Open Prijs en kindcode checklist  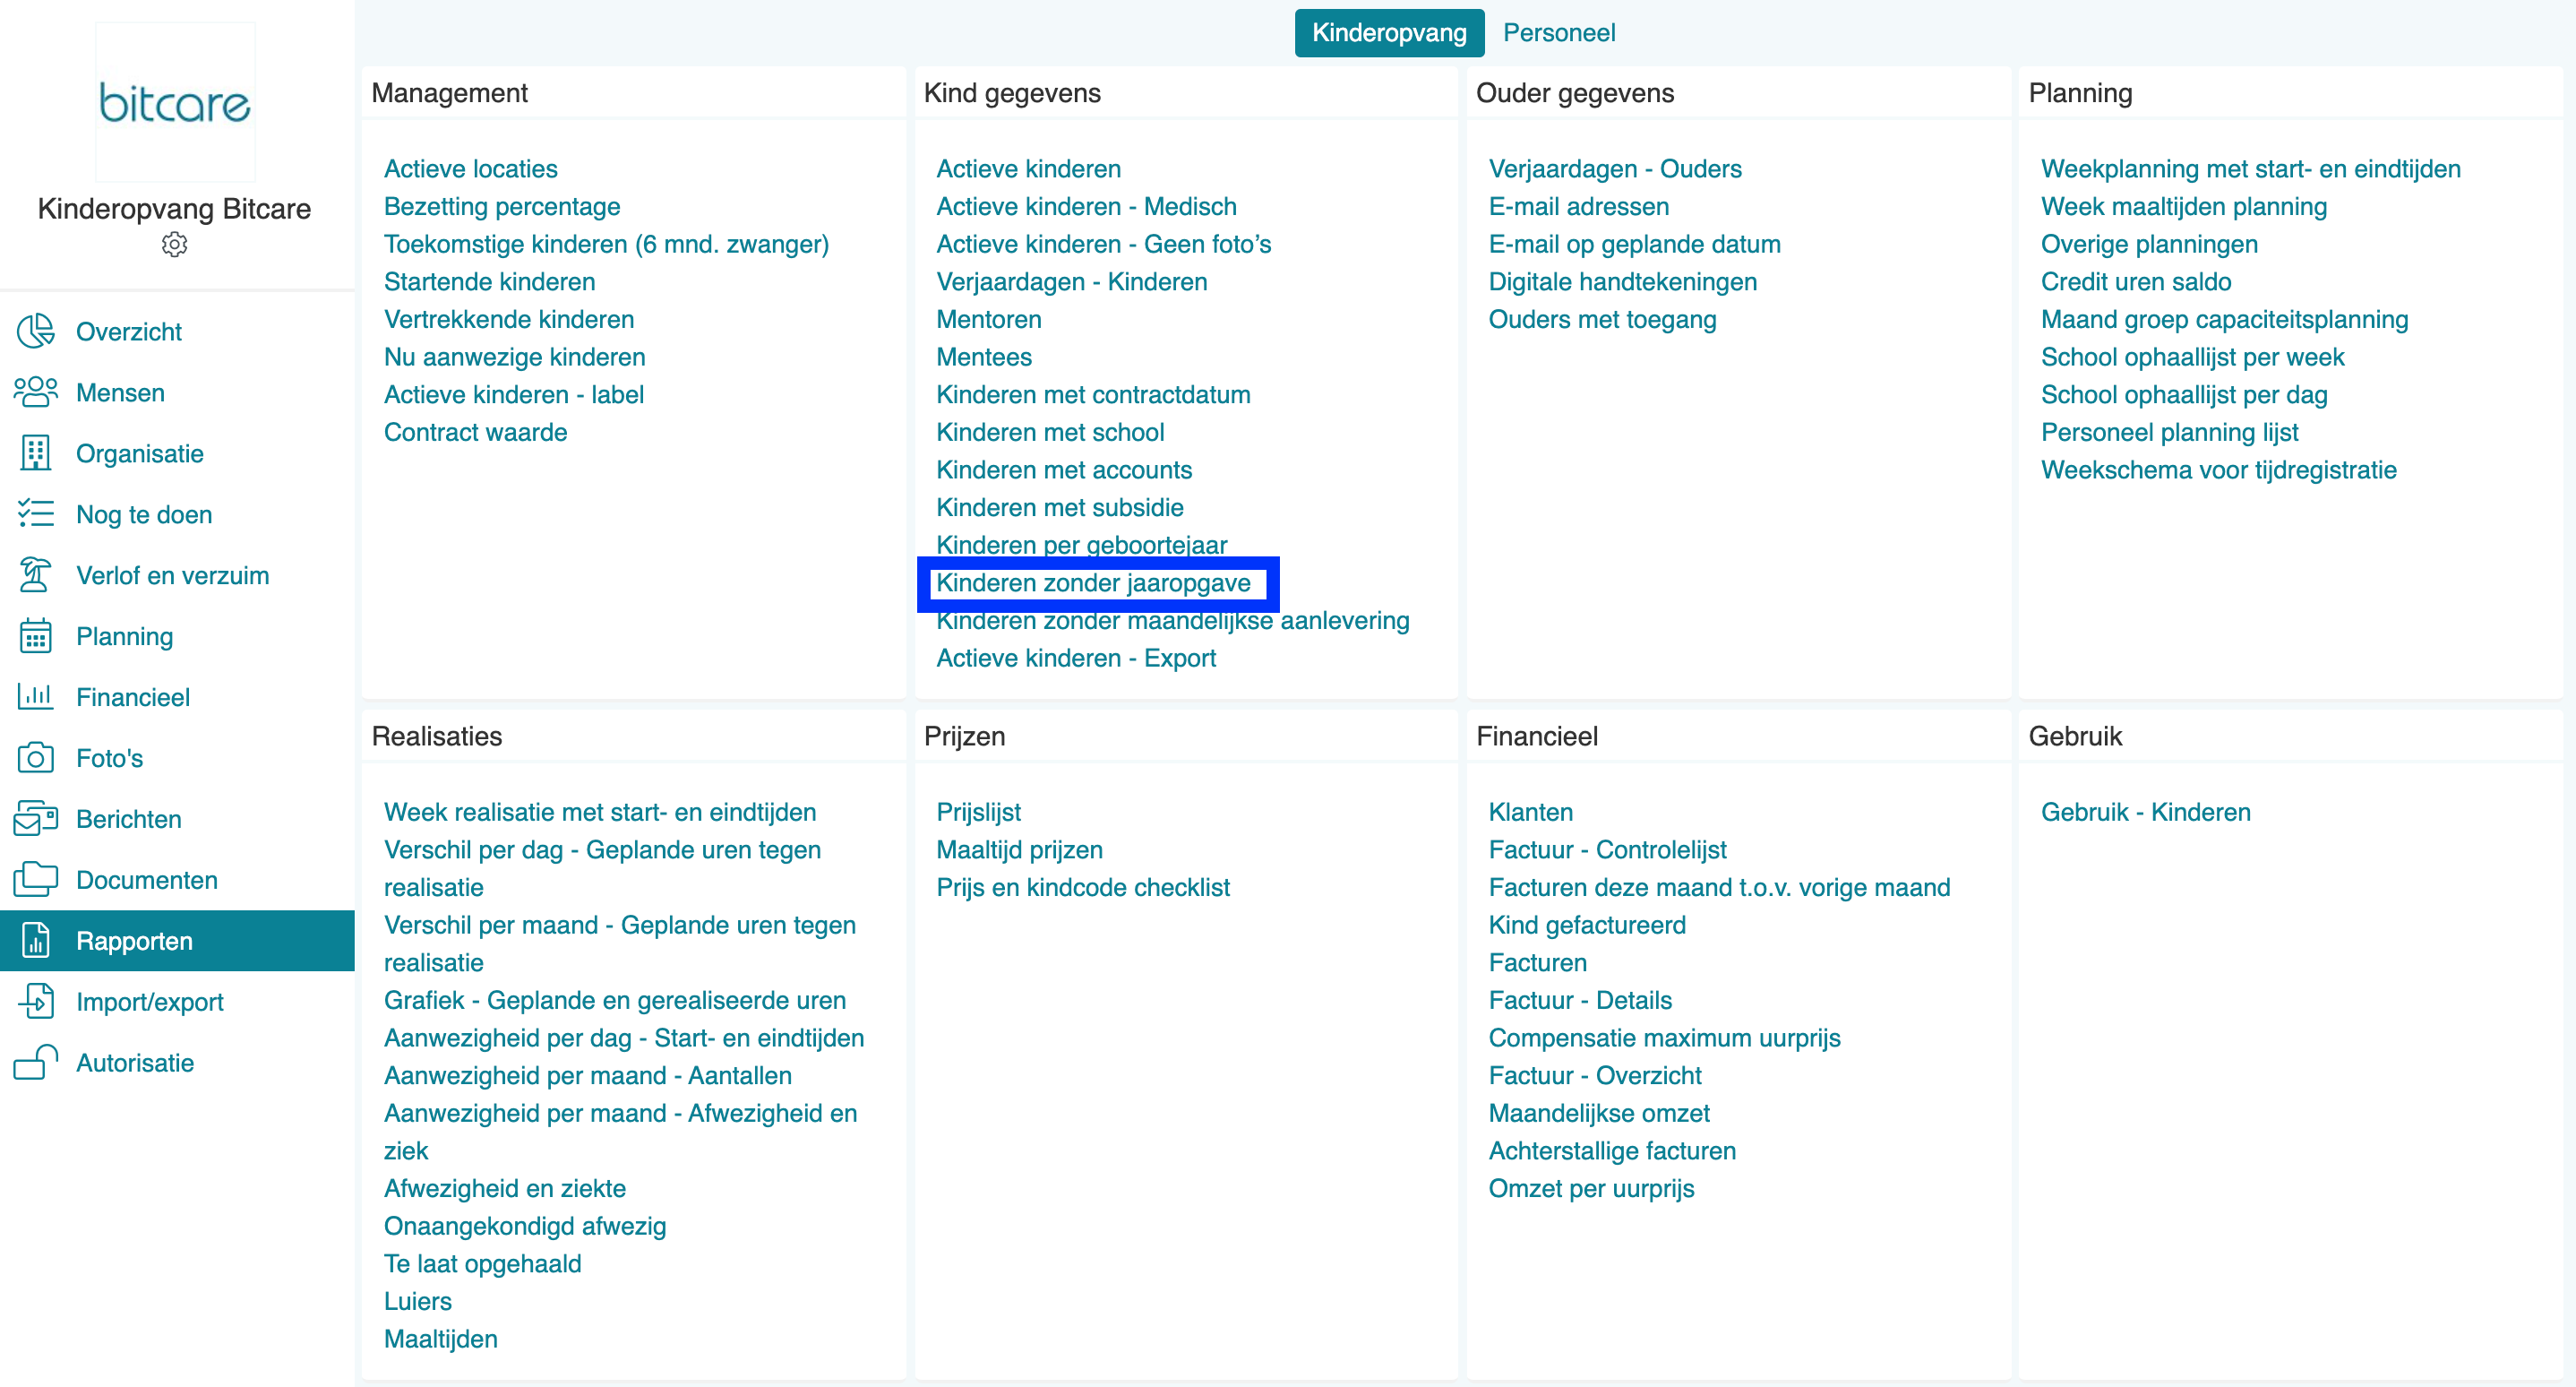coord(1083,888)
